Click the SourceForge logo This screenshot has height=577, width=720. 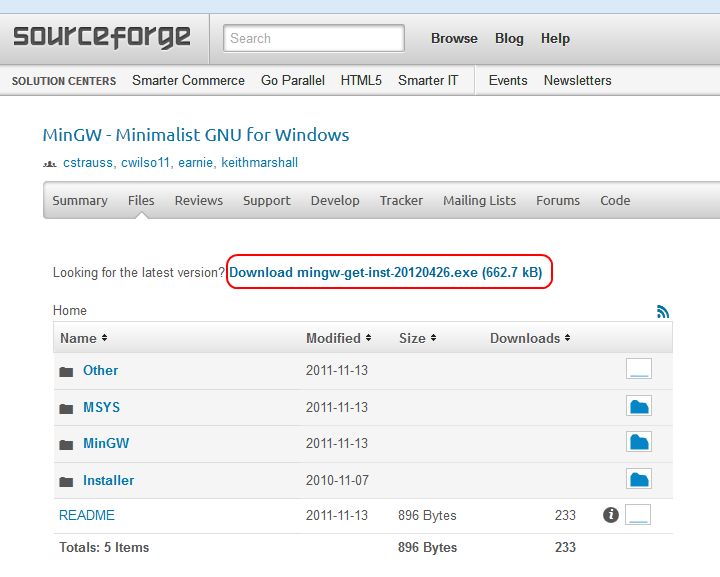pos(101,38)
